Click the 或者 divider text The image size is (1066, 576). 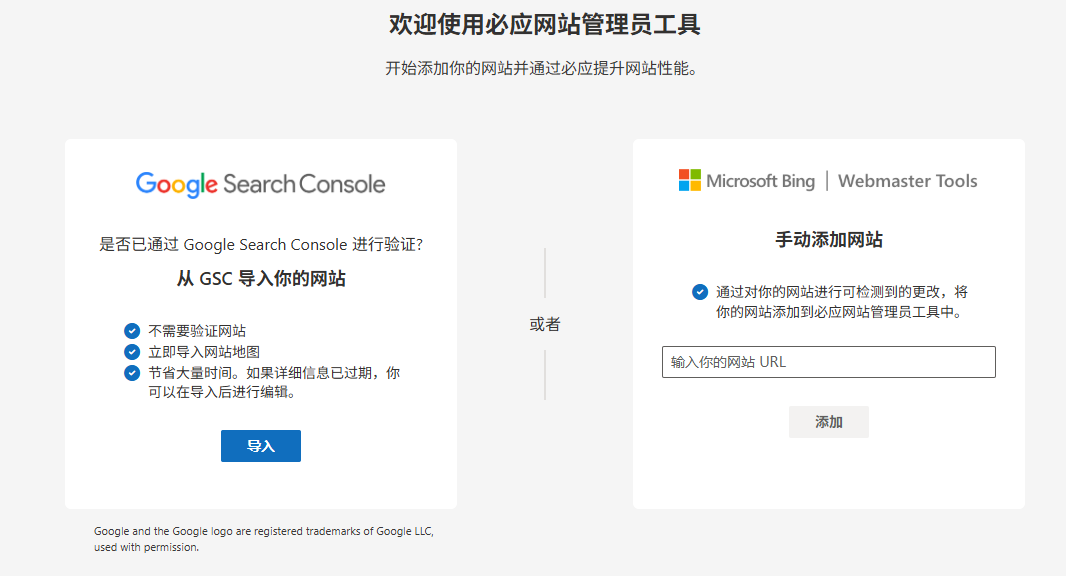tap(545, 324)
